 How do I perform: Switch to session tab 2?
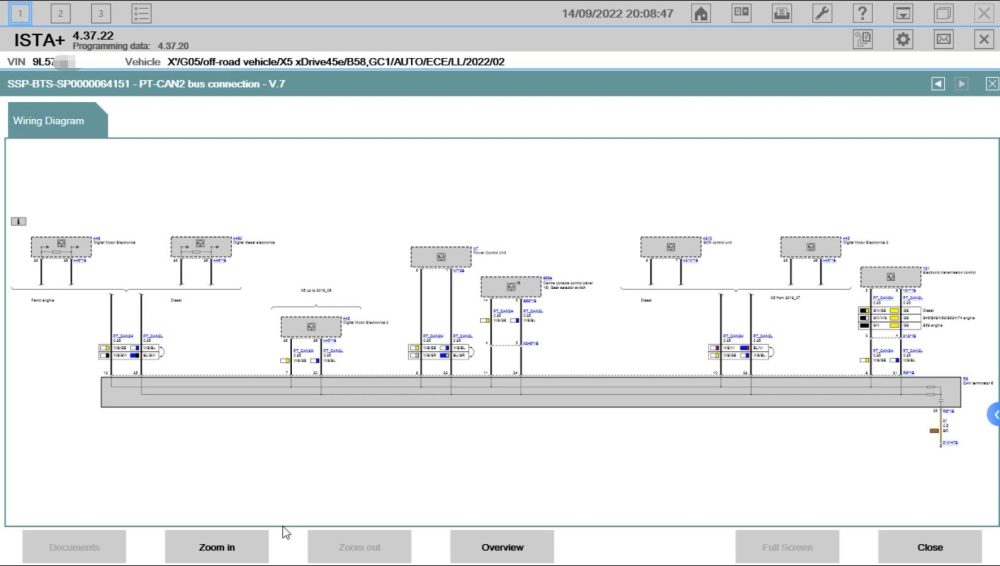tap(61, 13)
